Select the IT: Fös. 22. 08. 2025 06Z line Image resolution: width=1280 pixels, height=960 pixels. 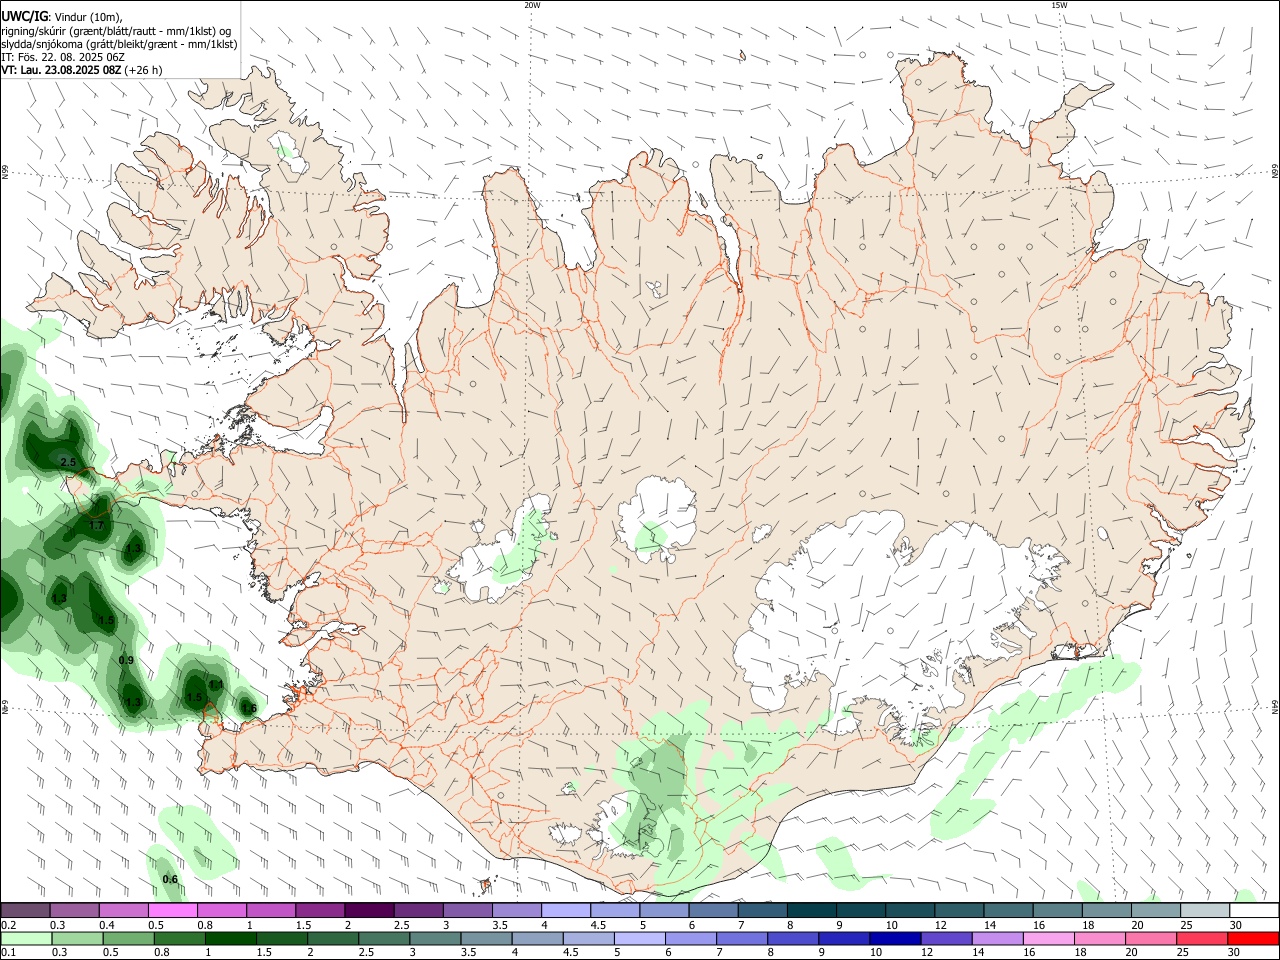click(x=63, y=57)
